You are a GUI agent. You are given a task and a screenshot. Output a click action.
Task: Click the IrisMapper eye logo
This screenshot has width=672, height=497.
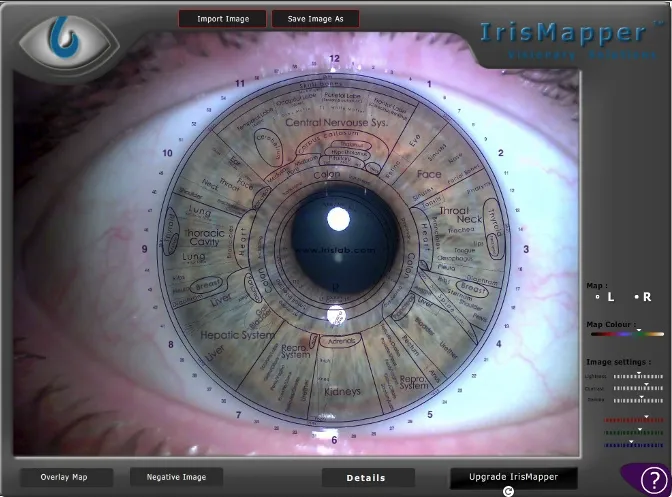[x=69, y=44]
